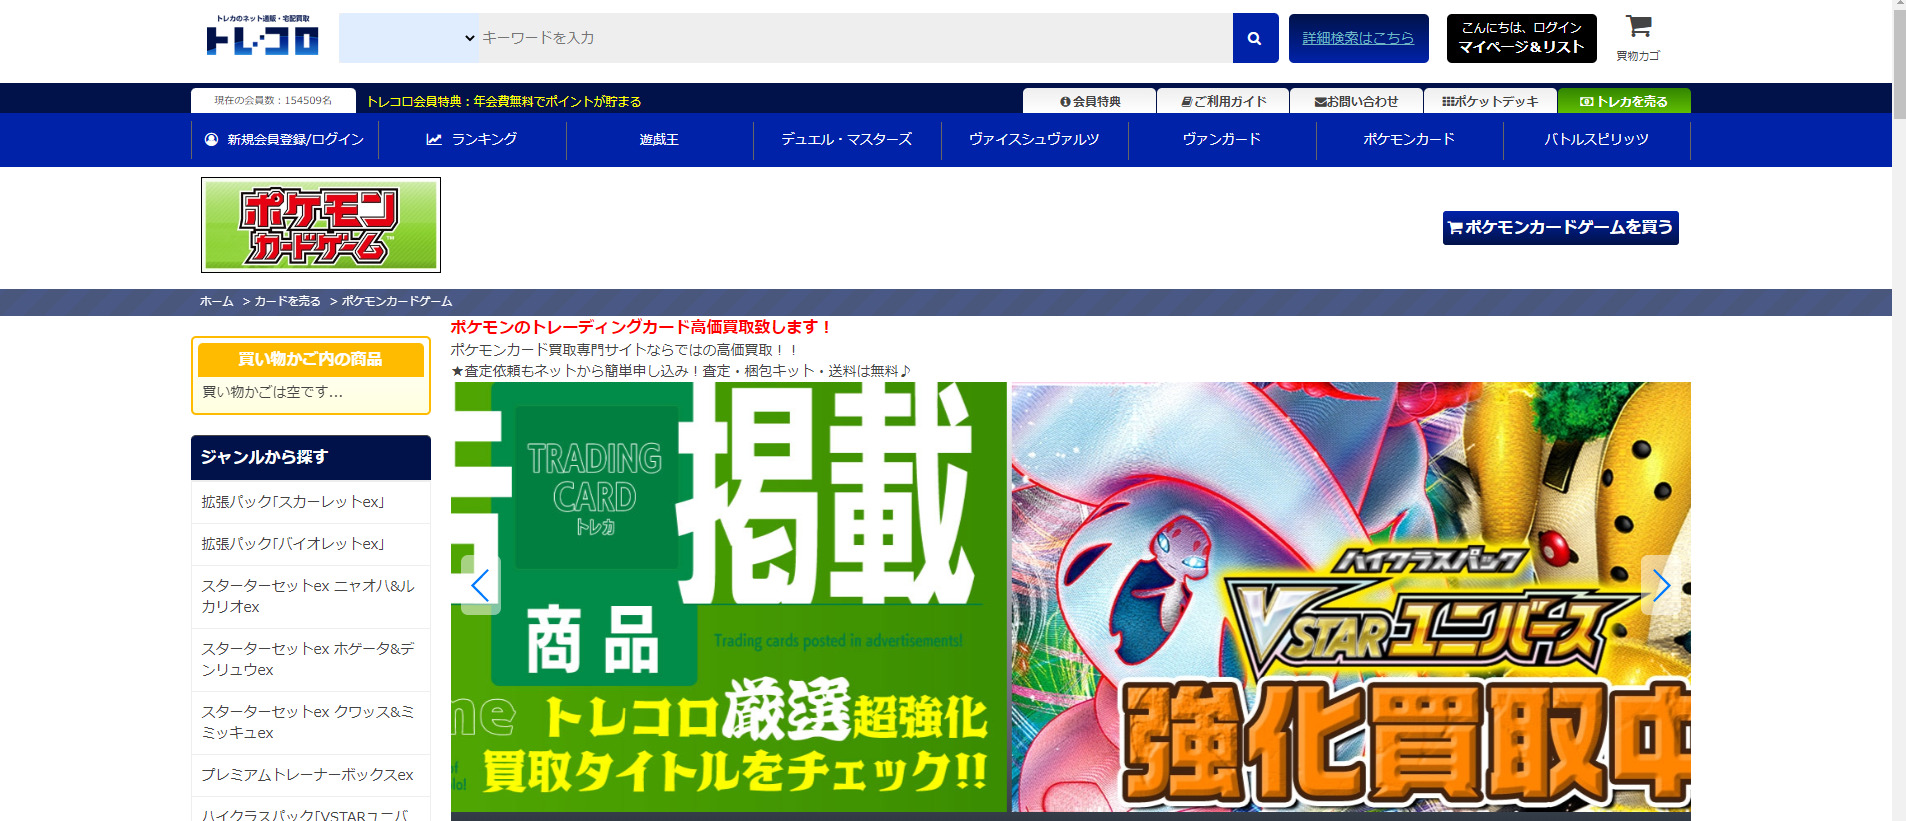Focus the keyword search input field

(856, 38)
